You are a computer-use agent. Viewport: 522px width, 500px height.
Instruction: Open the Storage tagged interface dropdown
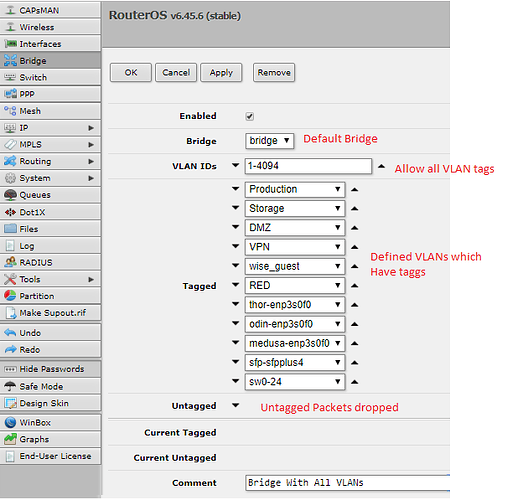[x=295, y=209]
